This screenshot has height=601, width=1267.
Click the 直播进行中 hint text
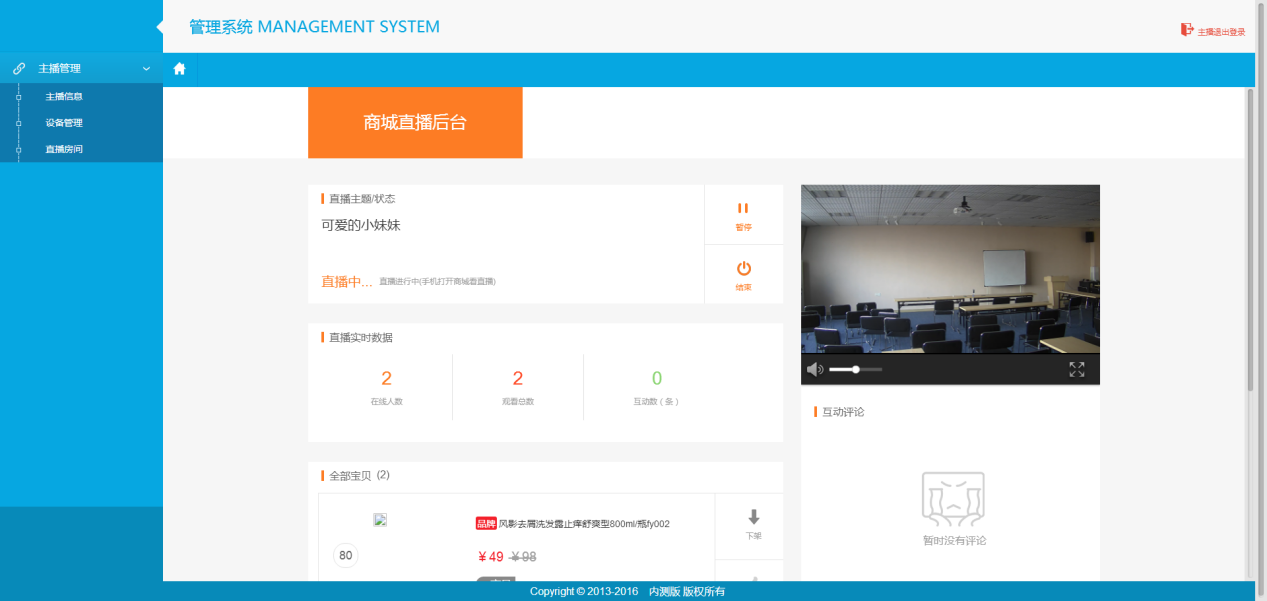(437, 282)
